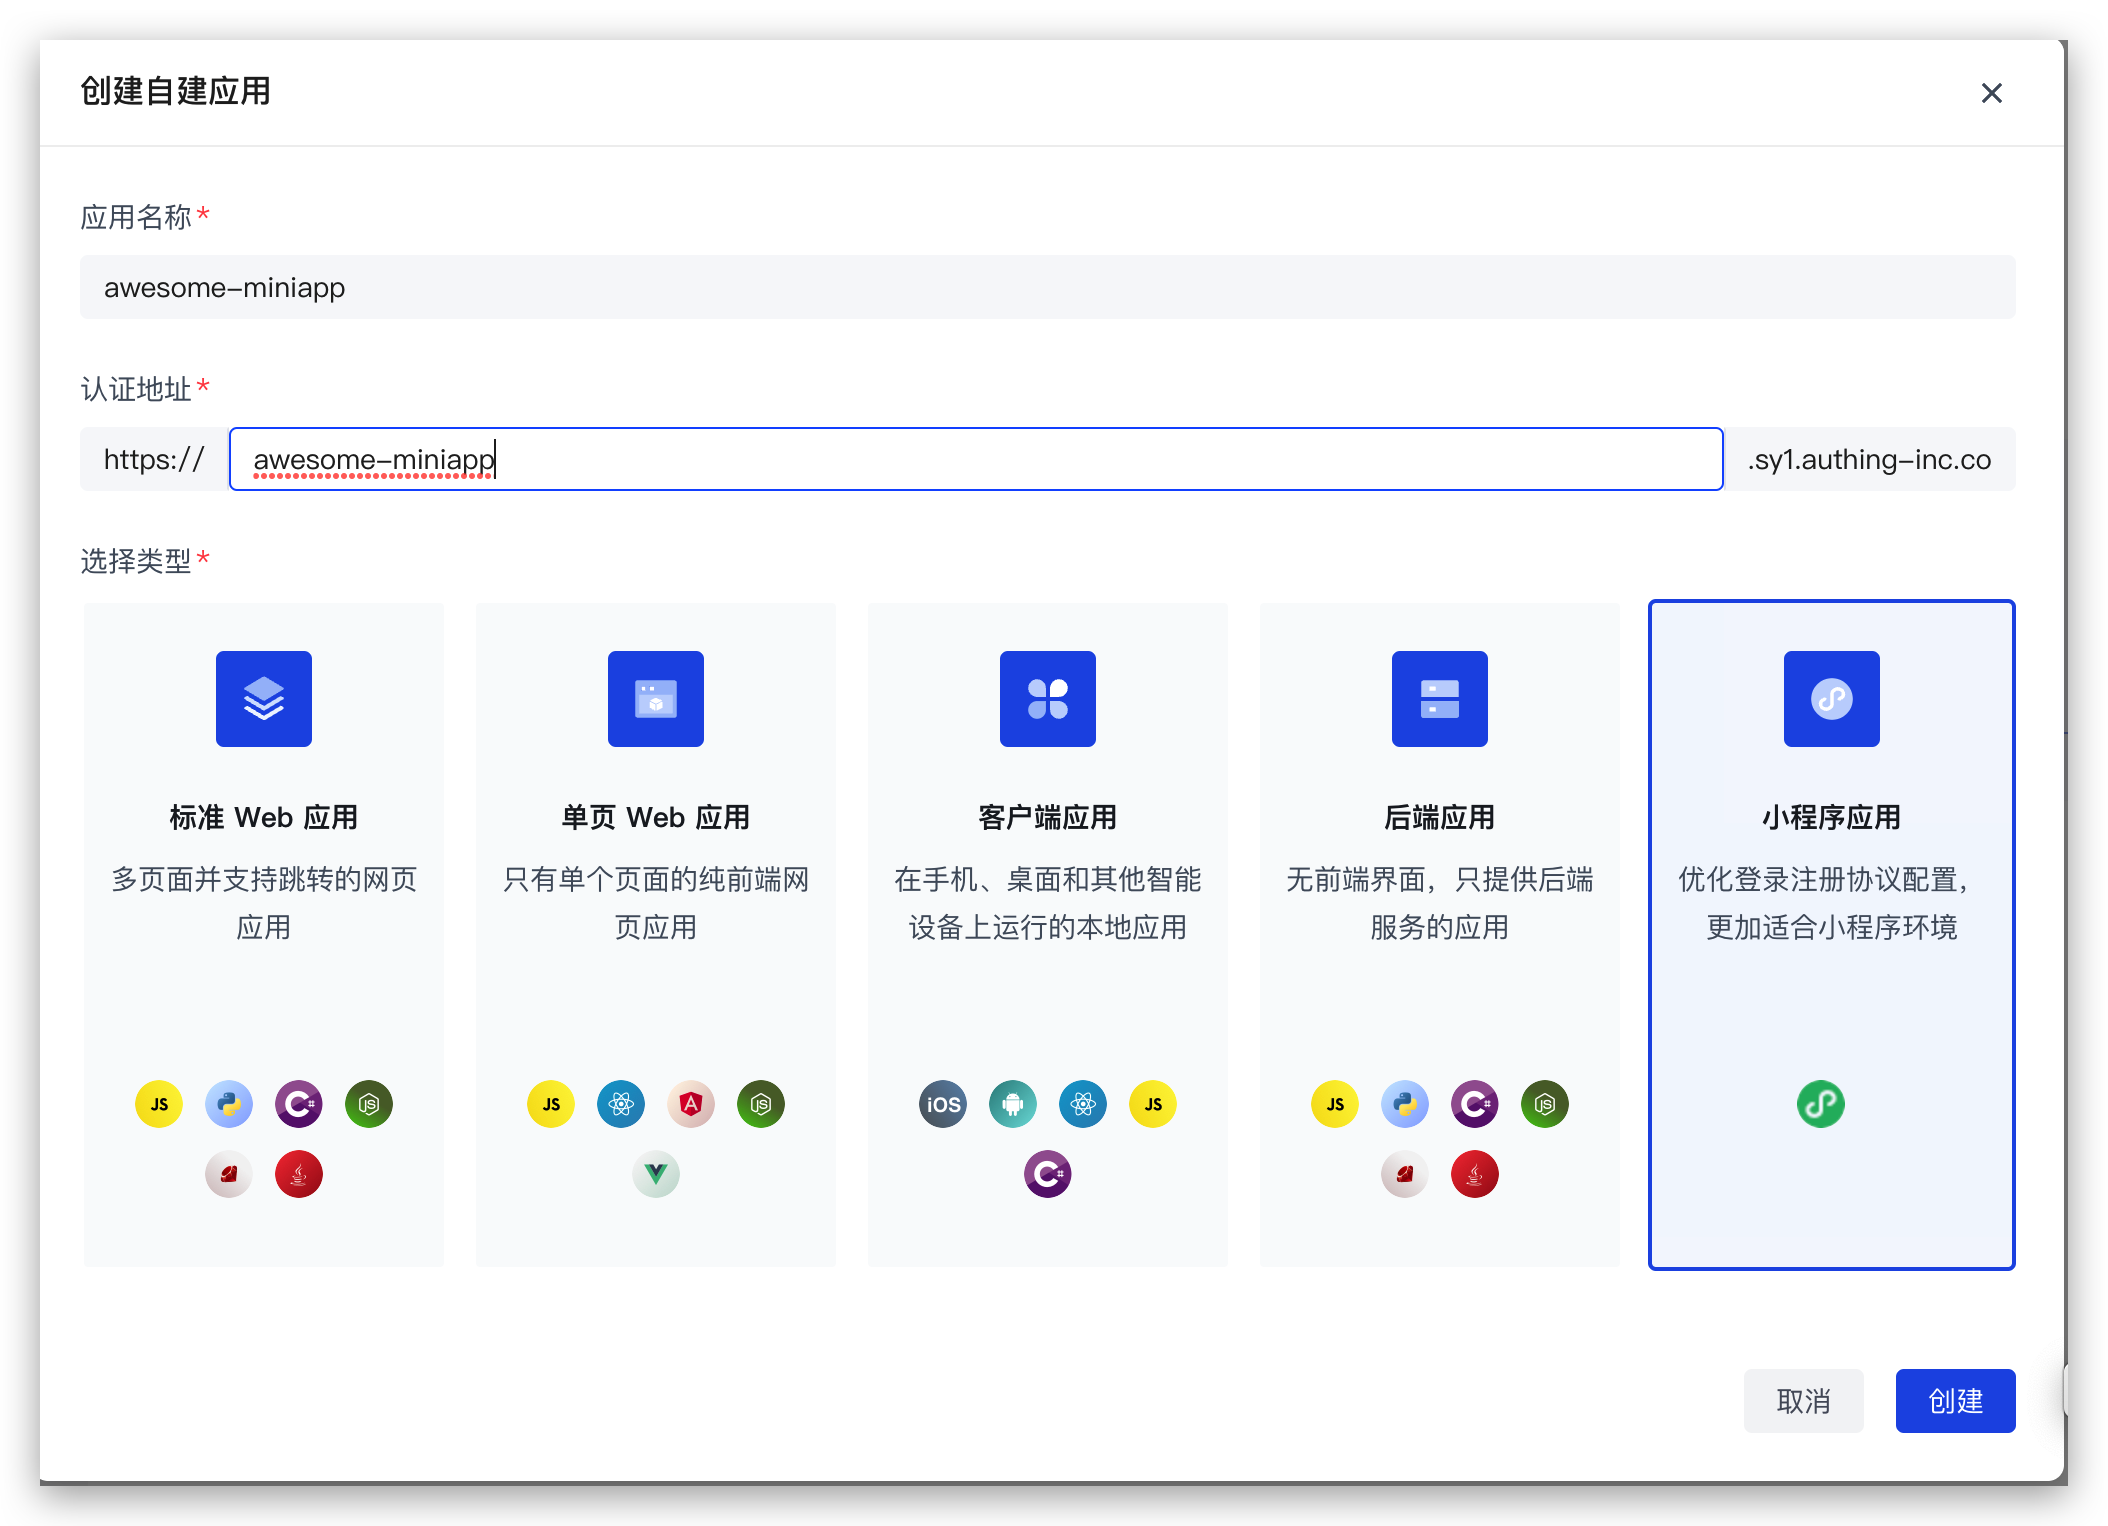Select the React icon under 单页 Web 应用
Screen dimensions: 2108x1526
(620, 1104)
